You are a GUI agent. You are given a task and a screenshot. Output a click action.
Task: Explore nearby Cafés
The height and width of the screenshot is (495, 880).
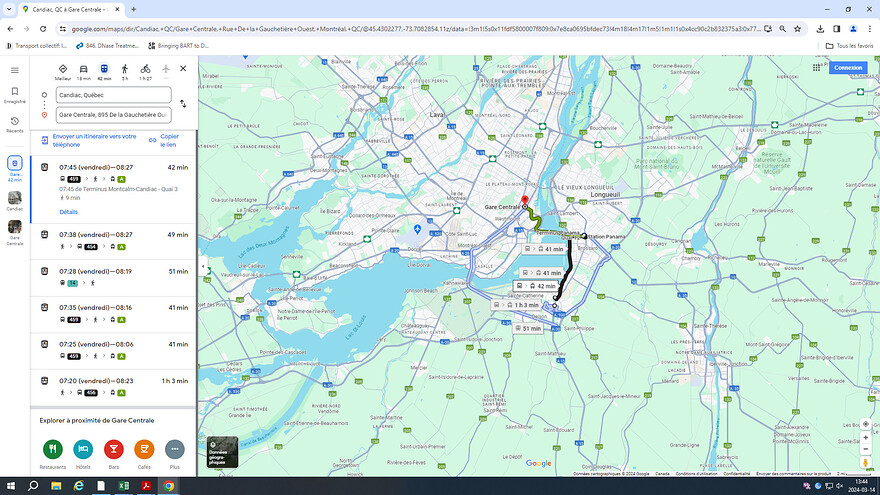pyautogui.click(x=144, y=454)
